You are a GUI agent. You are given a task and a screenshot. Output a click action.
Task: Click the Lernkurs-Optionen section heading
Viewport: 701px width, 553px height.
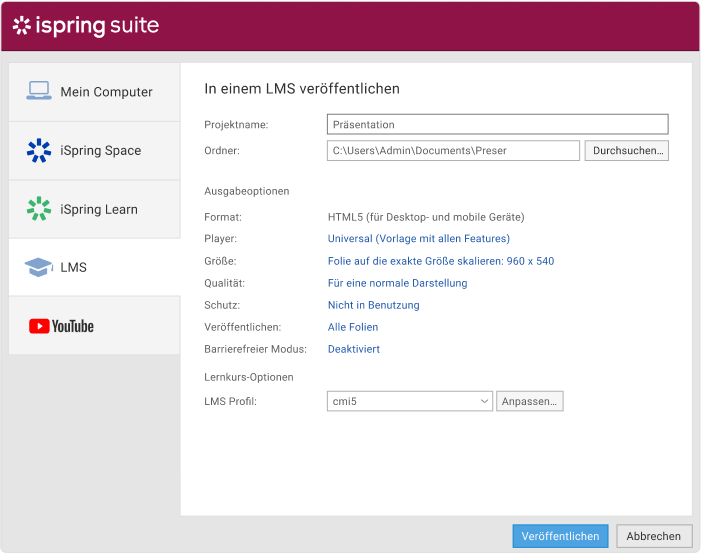pyautogui.click(x=249, y=377)
